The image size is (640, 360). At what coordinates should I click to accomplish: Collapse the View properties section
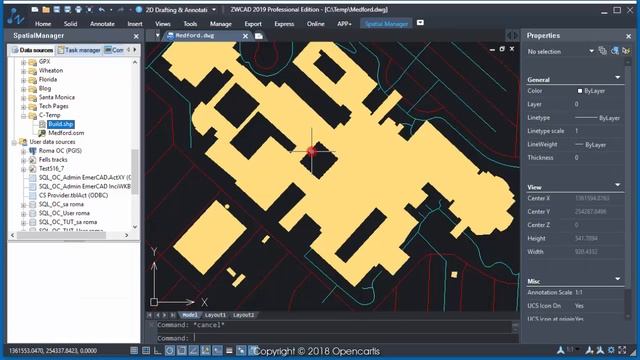click(618, 185)
